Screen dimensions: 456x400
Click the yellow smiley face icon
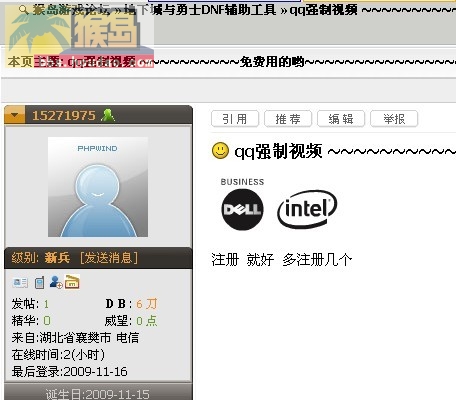tap(220, 151)
